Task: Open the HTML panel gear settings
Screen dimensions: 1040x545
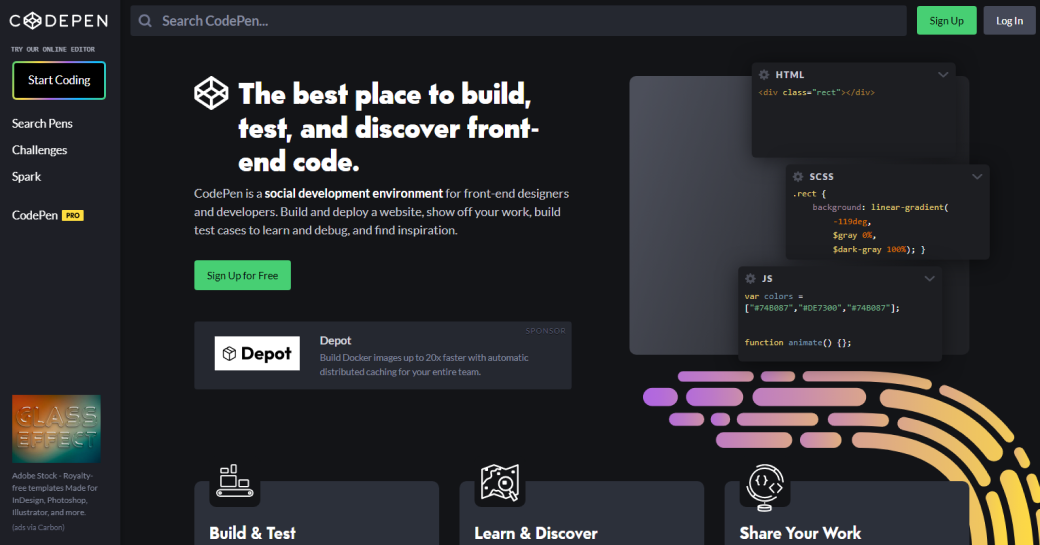Action: coord(764,75)
